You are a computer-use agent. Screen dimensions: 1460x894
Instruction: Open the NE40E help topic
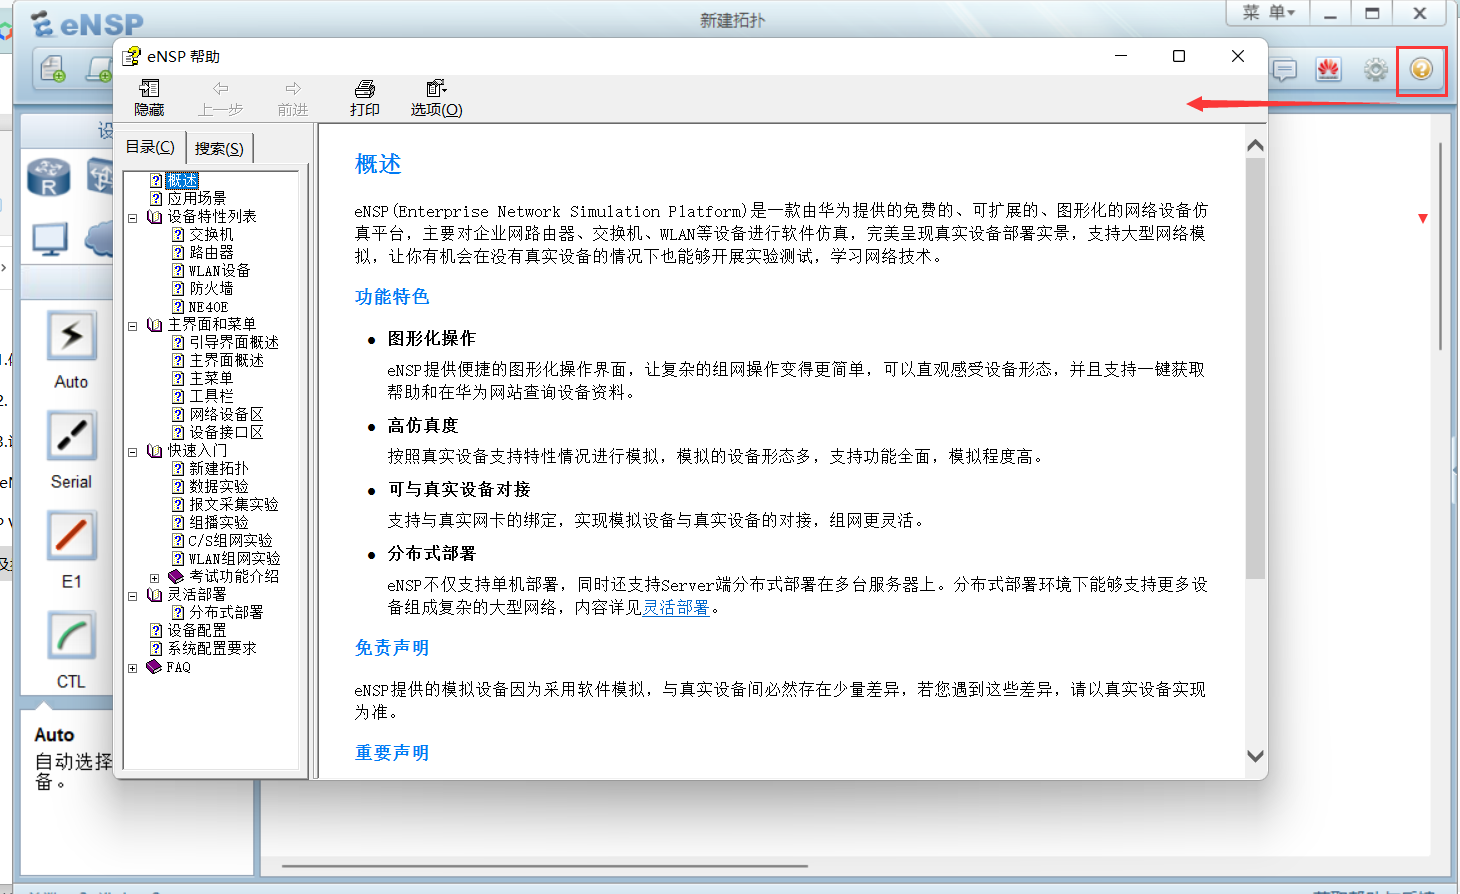tap(208, 306)
